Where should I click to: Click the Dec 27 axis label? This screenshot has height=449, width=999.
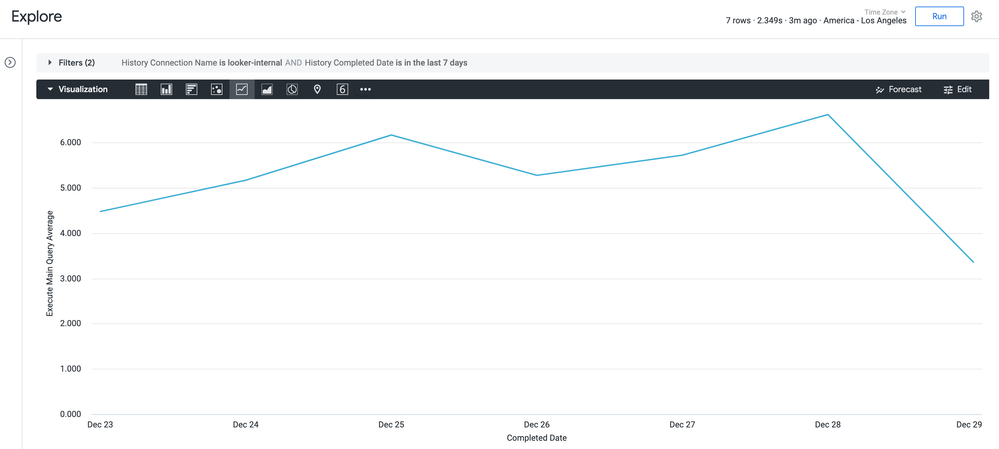click(682, 425)
